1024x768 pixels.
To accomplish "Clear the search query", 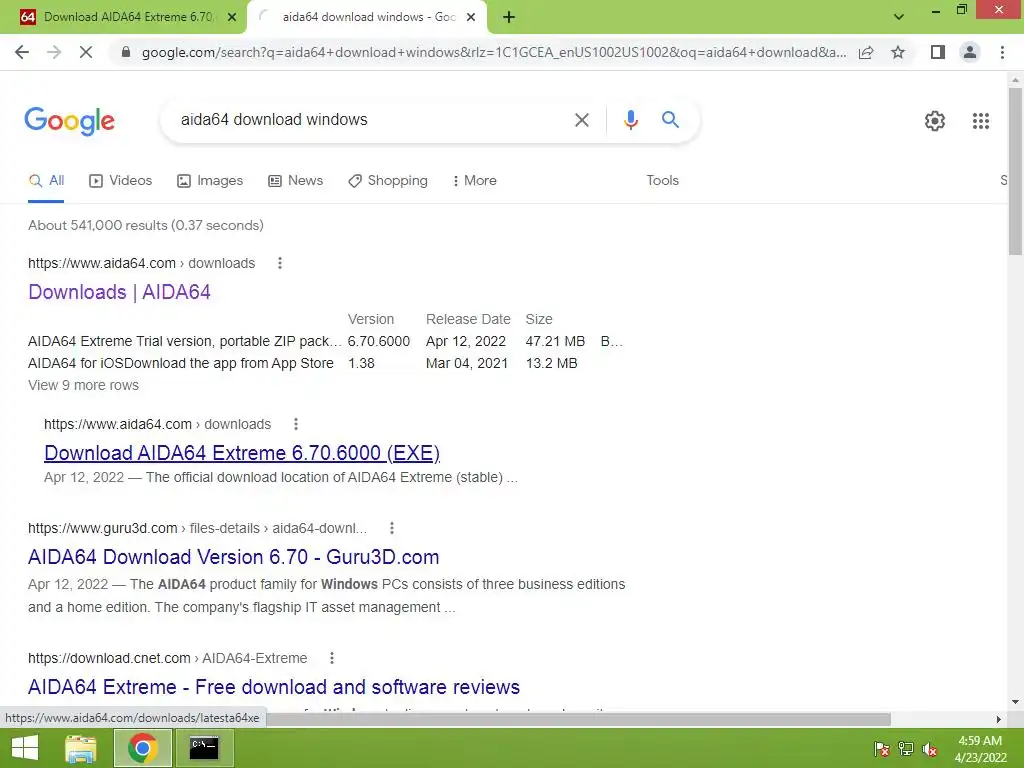I will pos(581,120).
